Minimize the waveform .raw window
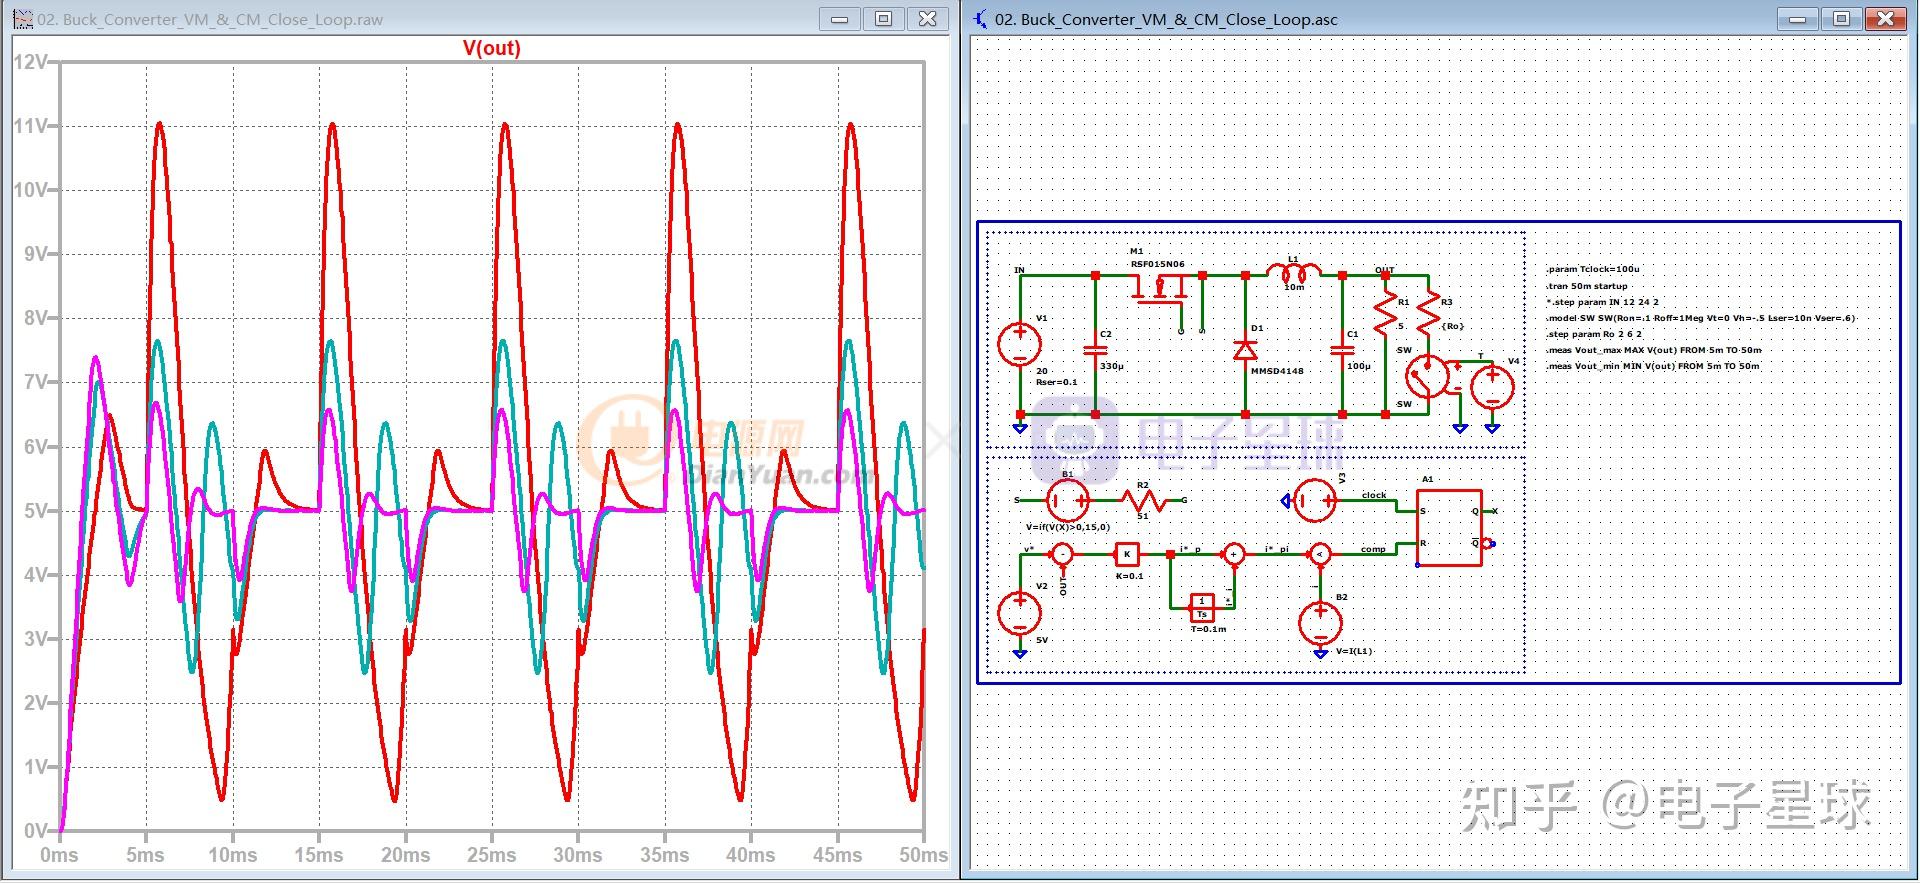 [840, 19]
